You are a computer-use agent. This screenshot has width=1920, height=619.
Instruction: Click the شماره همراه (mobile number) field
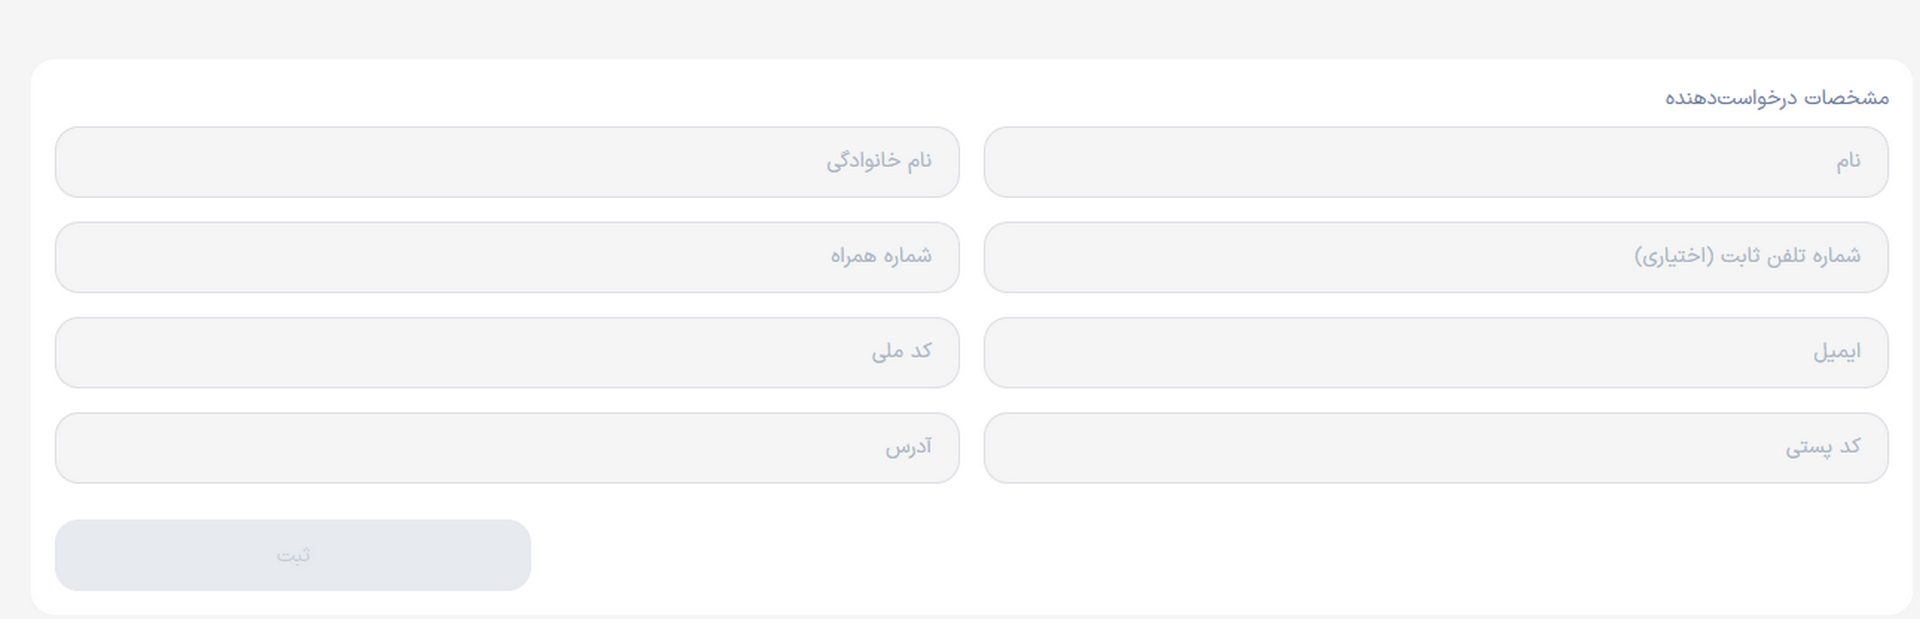click(x=507, y=257)
